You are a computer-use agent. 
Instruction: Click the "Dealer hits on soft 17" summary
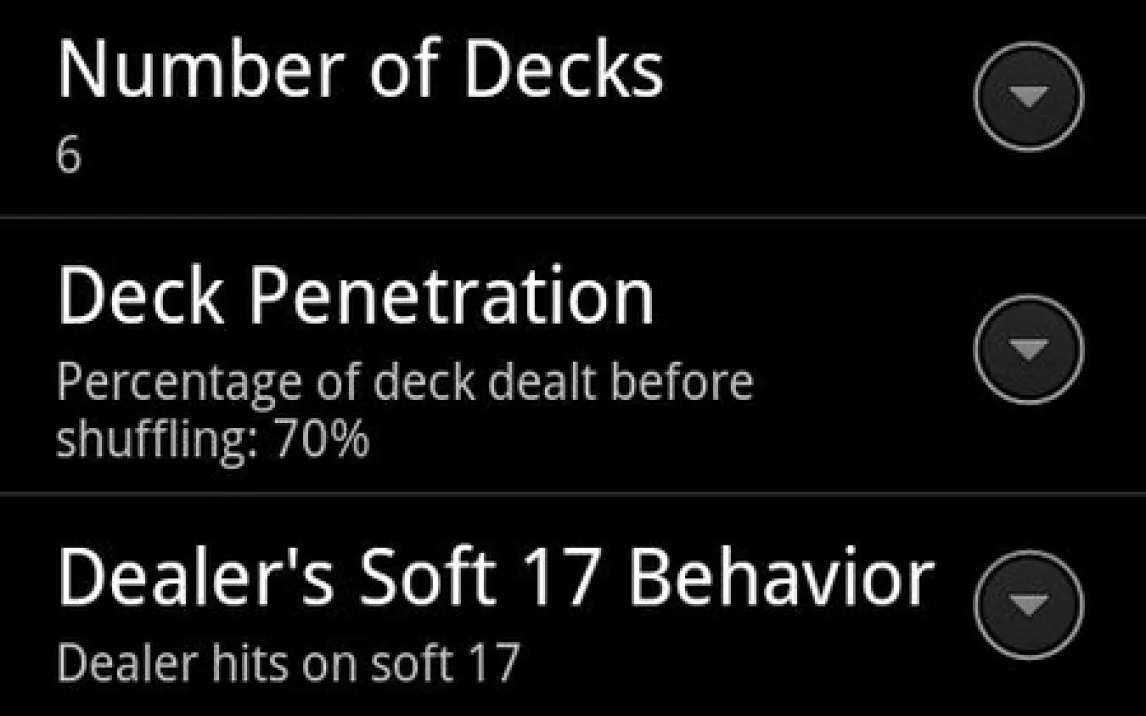288,661
